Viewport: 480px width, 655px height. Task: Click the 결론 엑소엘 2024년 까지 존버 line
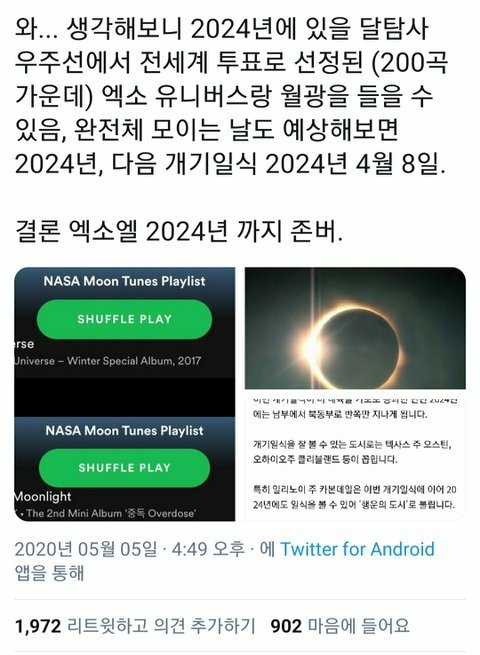tap(179, 230)
